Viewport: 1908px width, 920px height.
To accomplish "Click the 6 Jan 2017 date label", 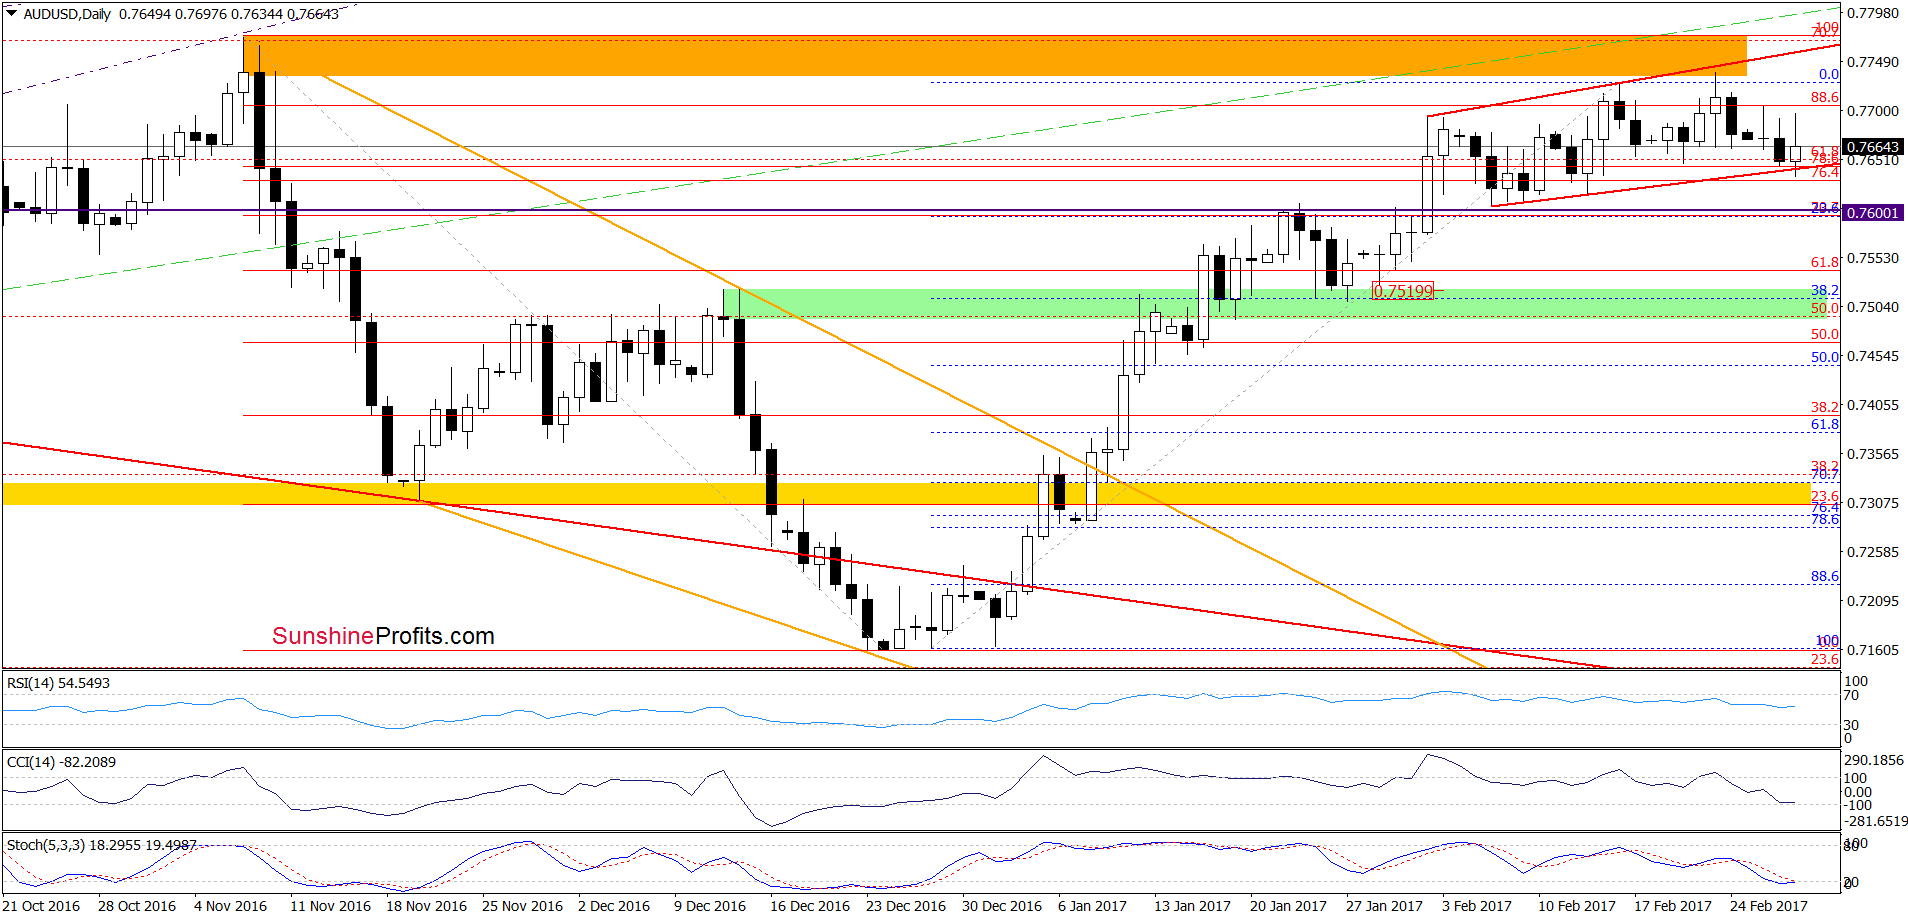I will [1093, 906].
